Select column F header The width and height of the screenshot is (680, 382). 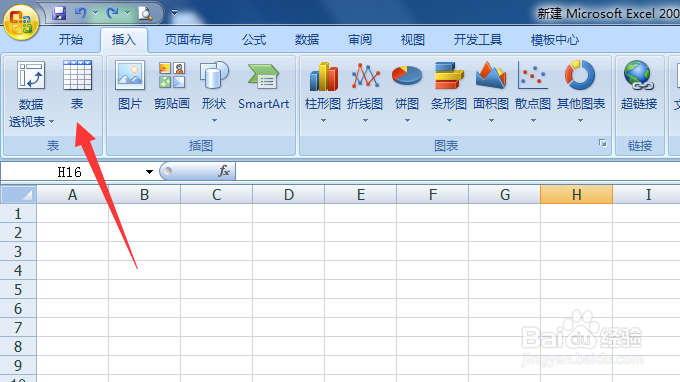pos(432,195)
